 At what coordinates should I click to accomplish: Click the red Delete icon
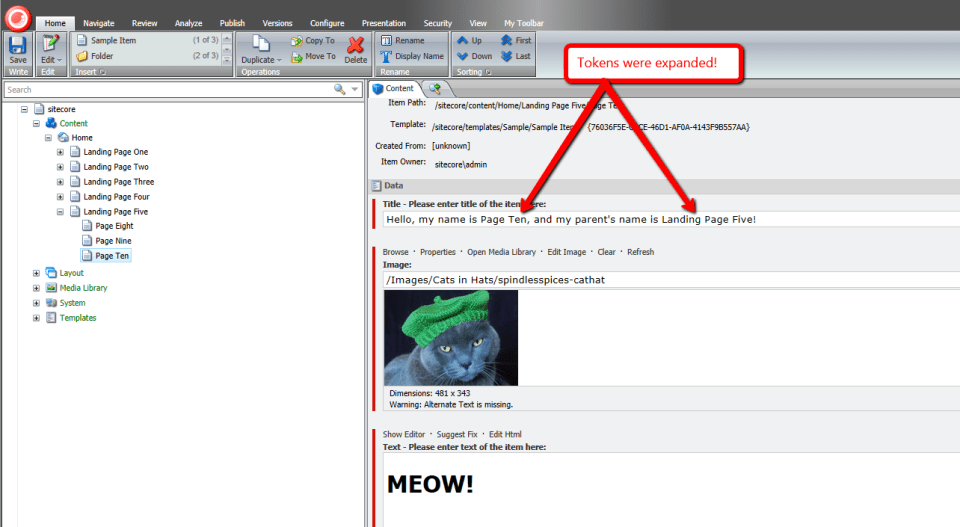click(x=356, y=48)
